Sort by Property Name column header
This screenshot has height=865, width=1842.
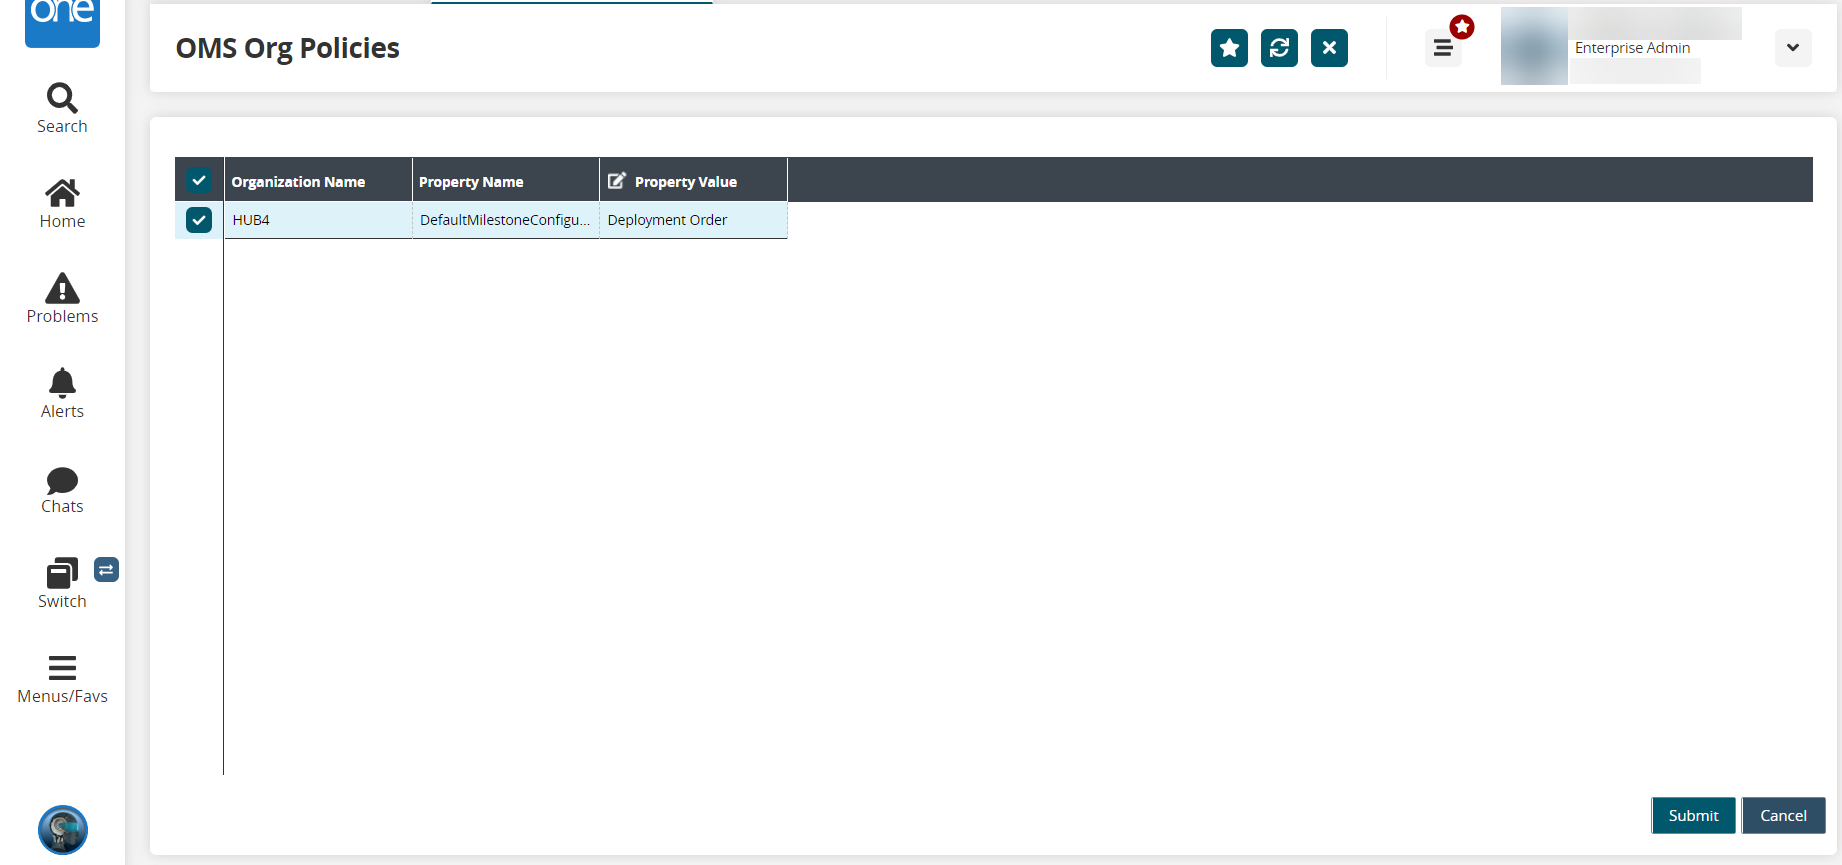coord(506,181)
